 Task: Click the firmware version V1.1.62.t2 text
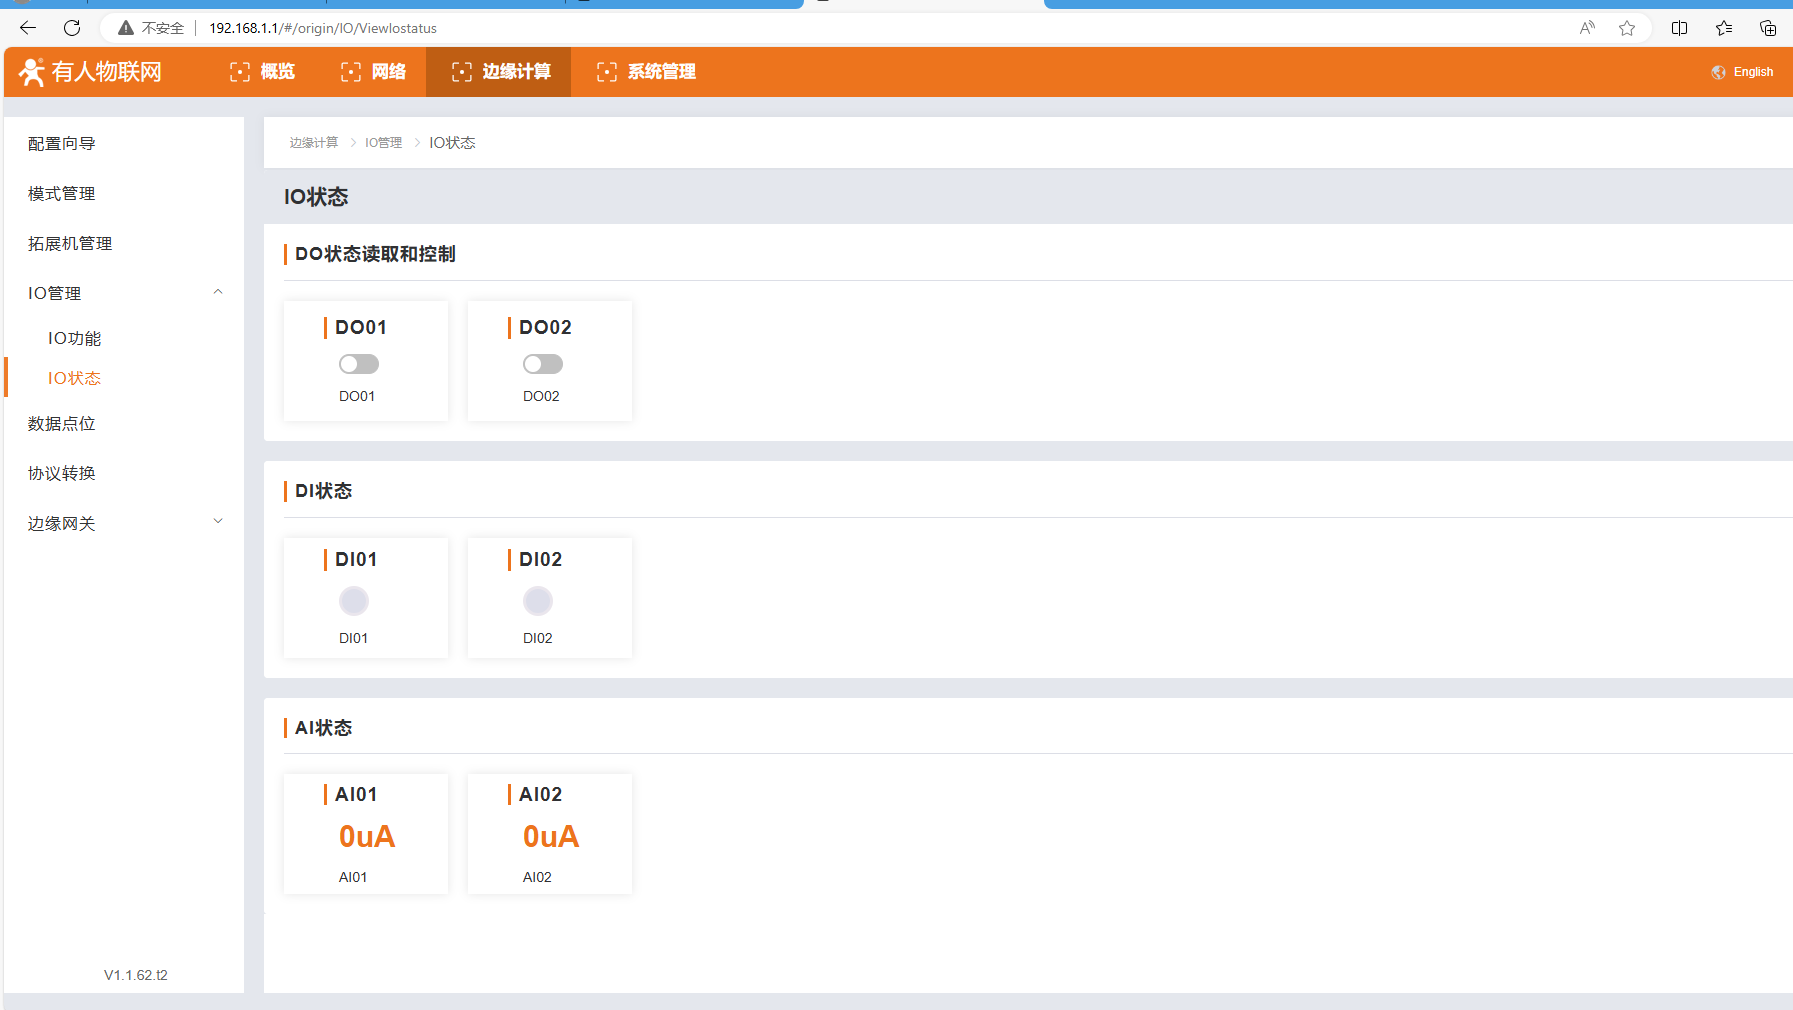tap(136, 975)
